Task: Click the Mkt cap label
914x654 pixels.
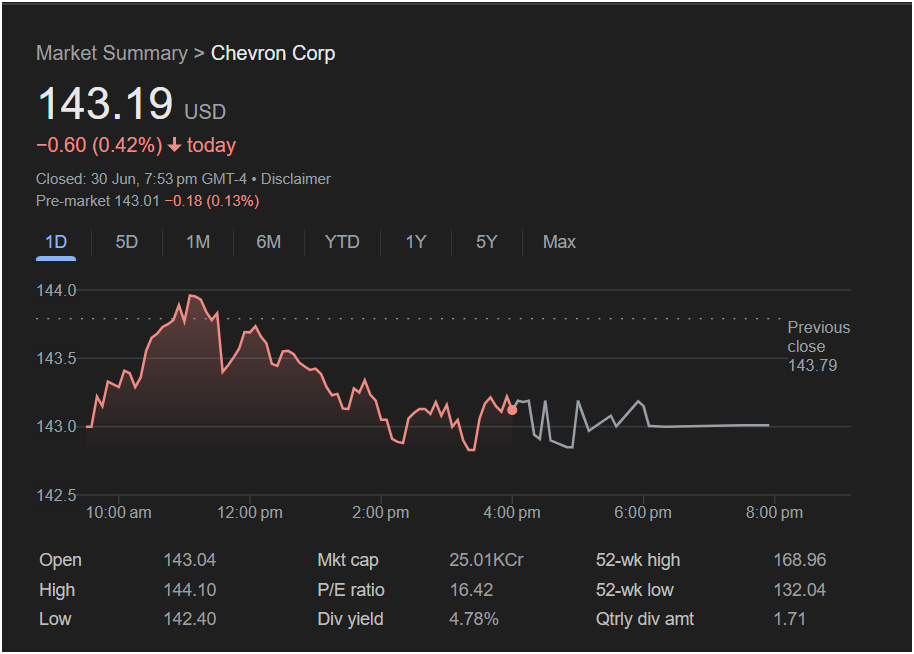Action: [348, 560]
